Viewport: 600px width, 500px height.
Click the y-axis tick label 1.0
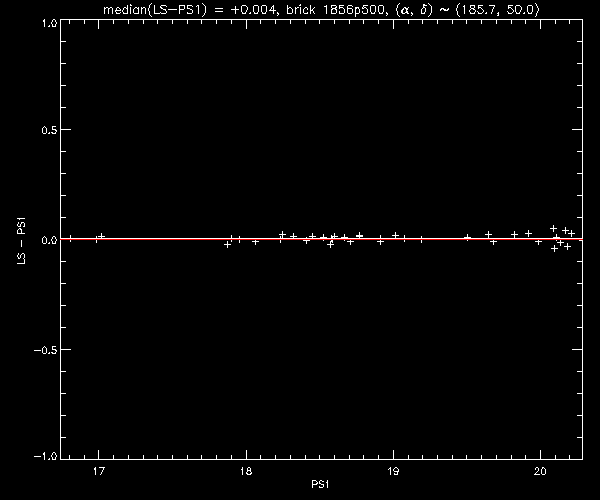click(x=49, y=23)
